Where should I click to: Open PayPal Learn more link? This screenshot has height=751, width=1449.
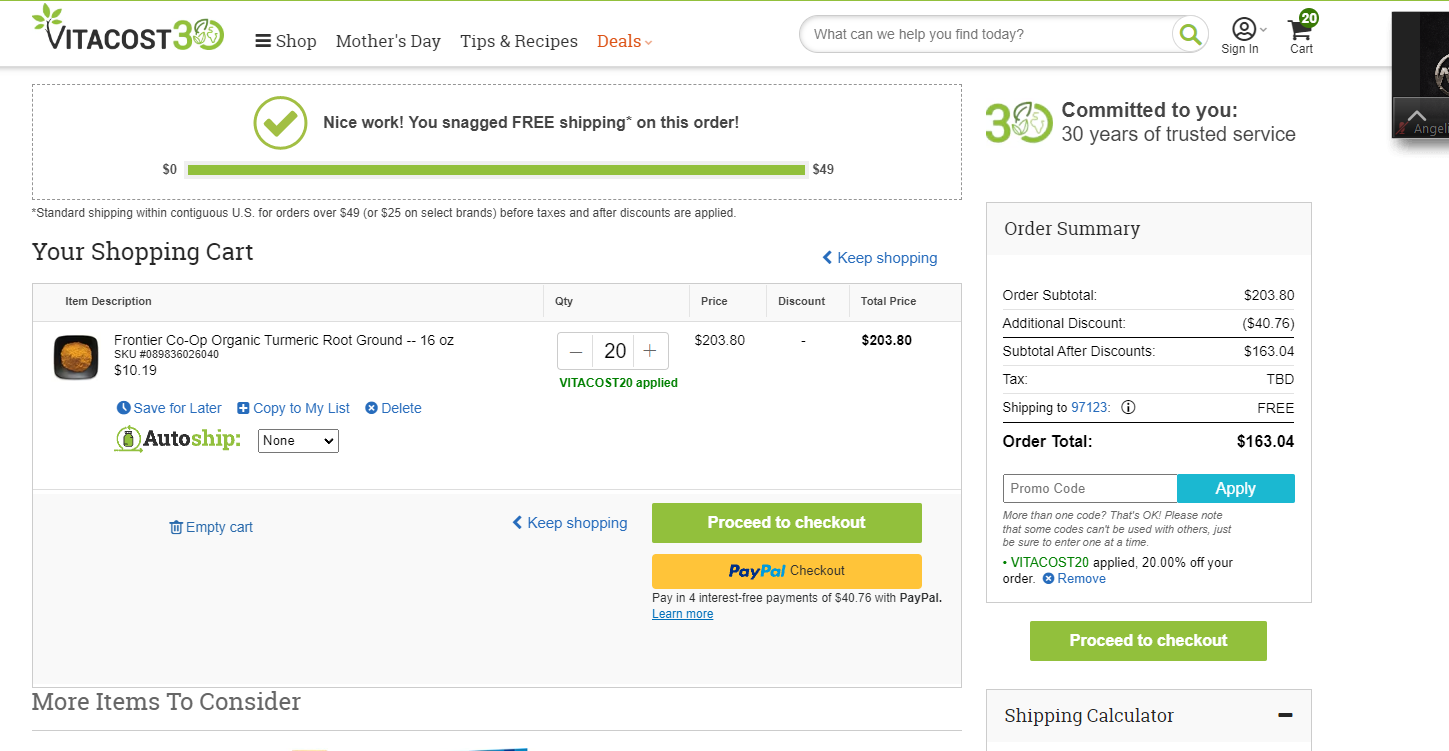pos(682,614)
